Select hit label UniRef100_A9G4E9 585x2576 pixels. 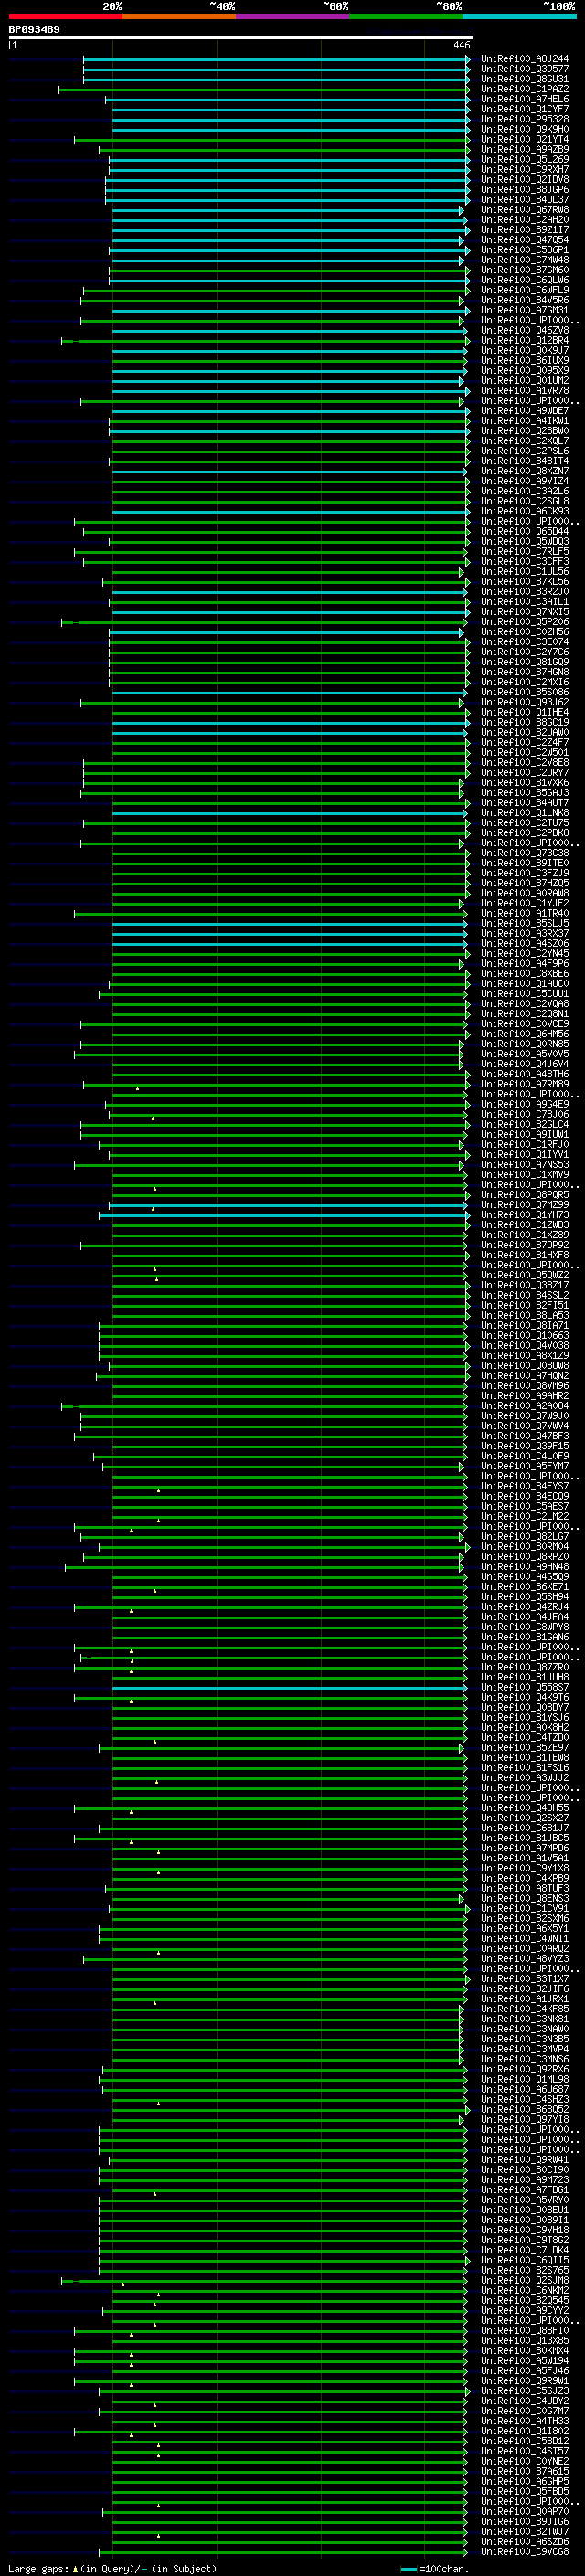[524, 1104]
